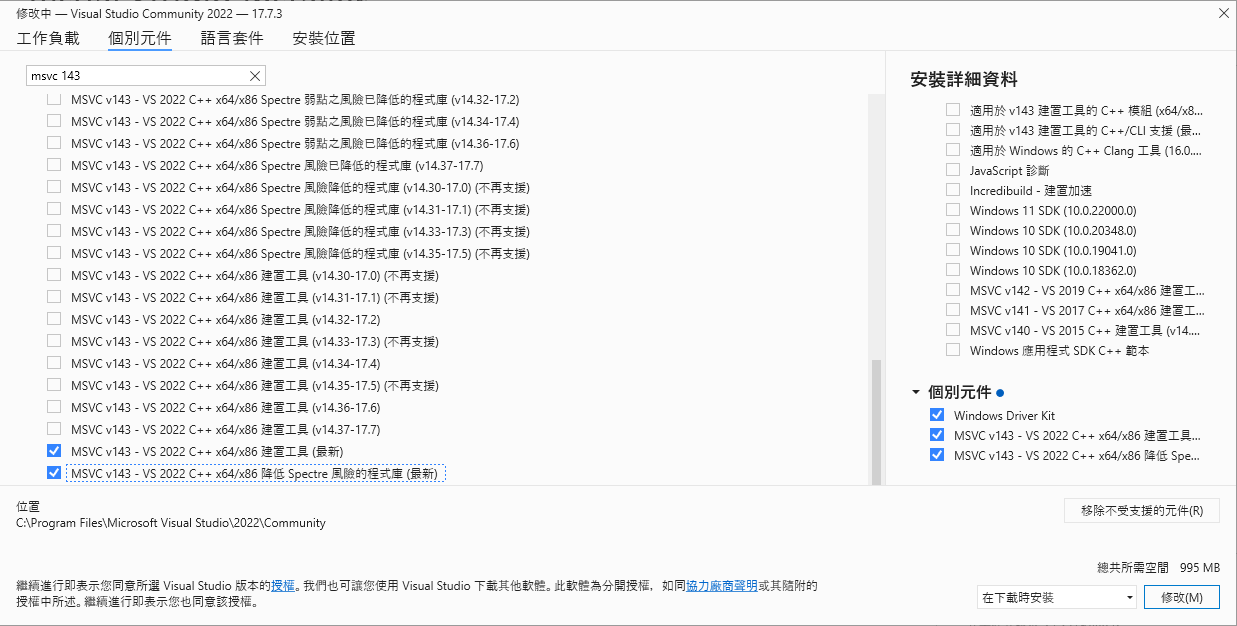This screenshot has width=1237, height=626.
Task: Check 建置工具 (v14.33-17.3) 不再支援
Action: click(x=54, y=342)
